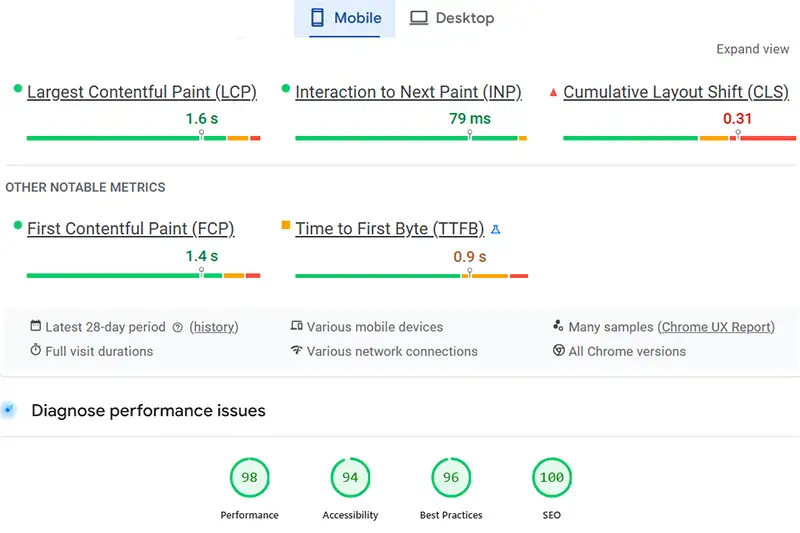
Task: Open Cumulative Layout Shift (CLS) link
Action: [677, 92]
